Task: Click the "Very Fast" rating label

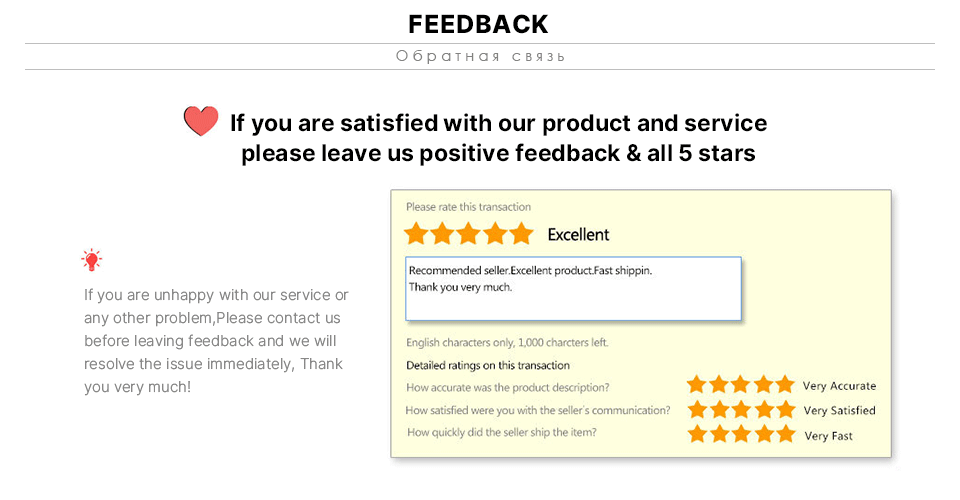Action: click(x=828, y=436)
